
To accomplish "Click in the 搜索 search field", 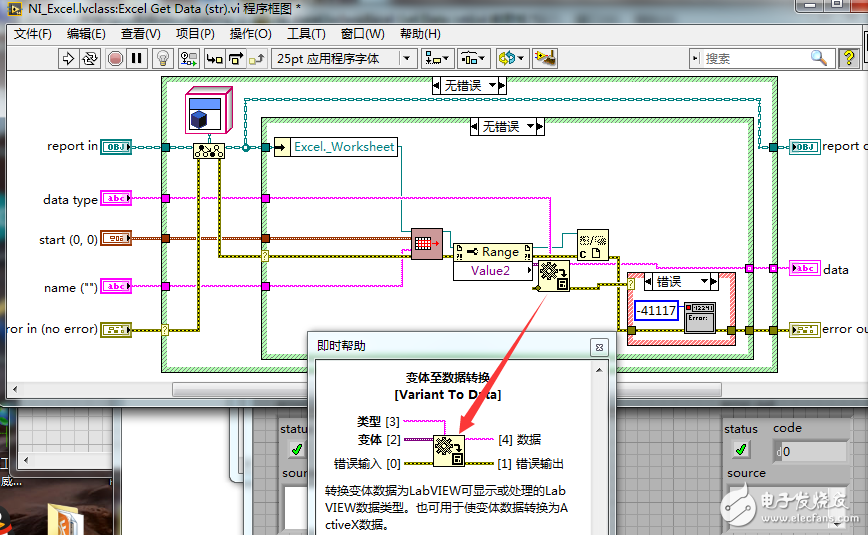I will (756, 58).
